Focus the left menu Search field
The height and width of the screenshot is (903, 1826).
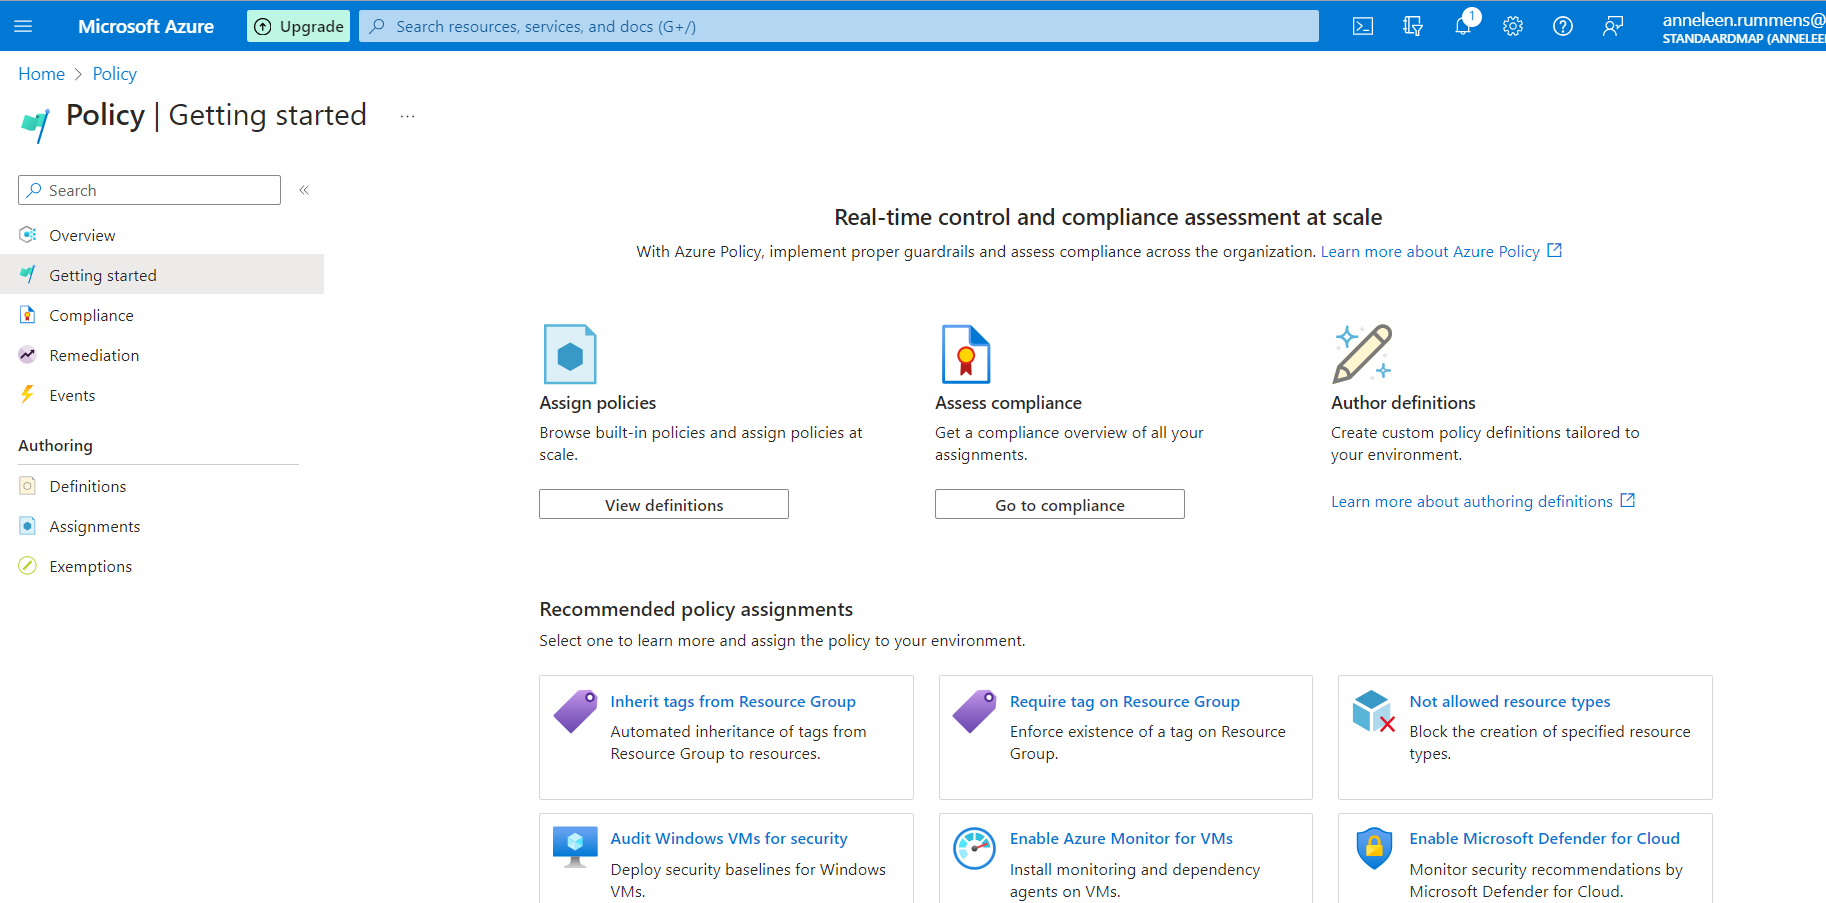(149, 190)
